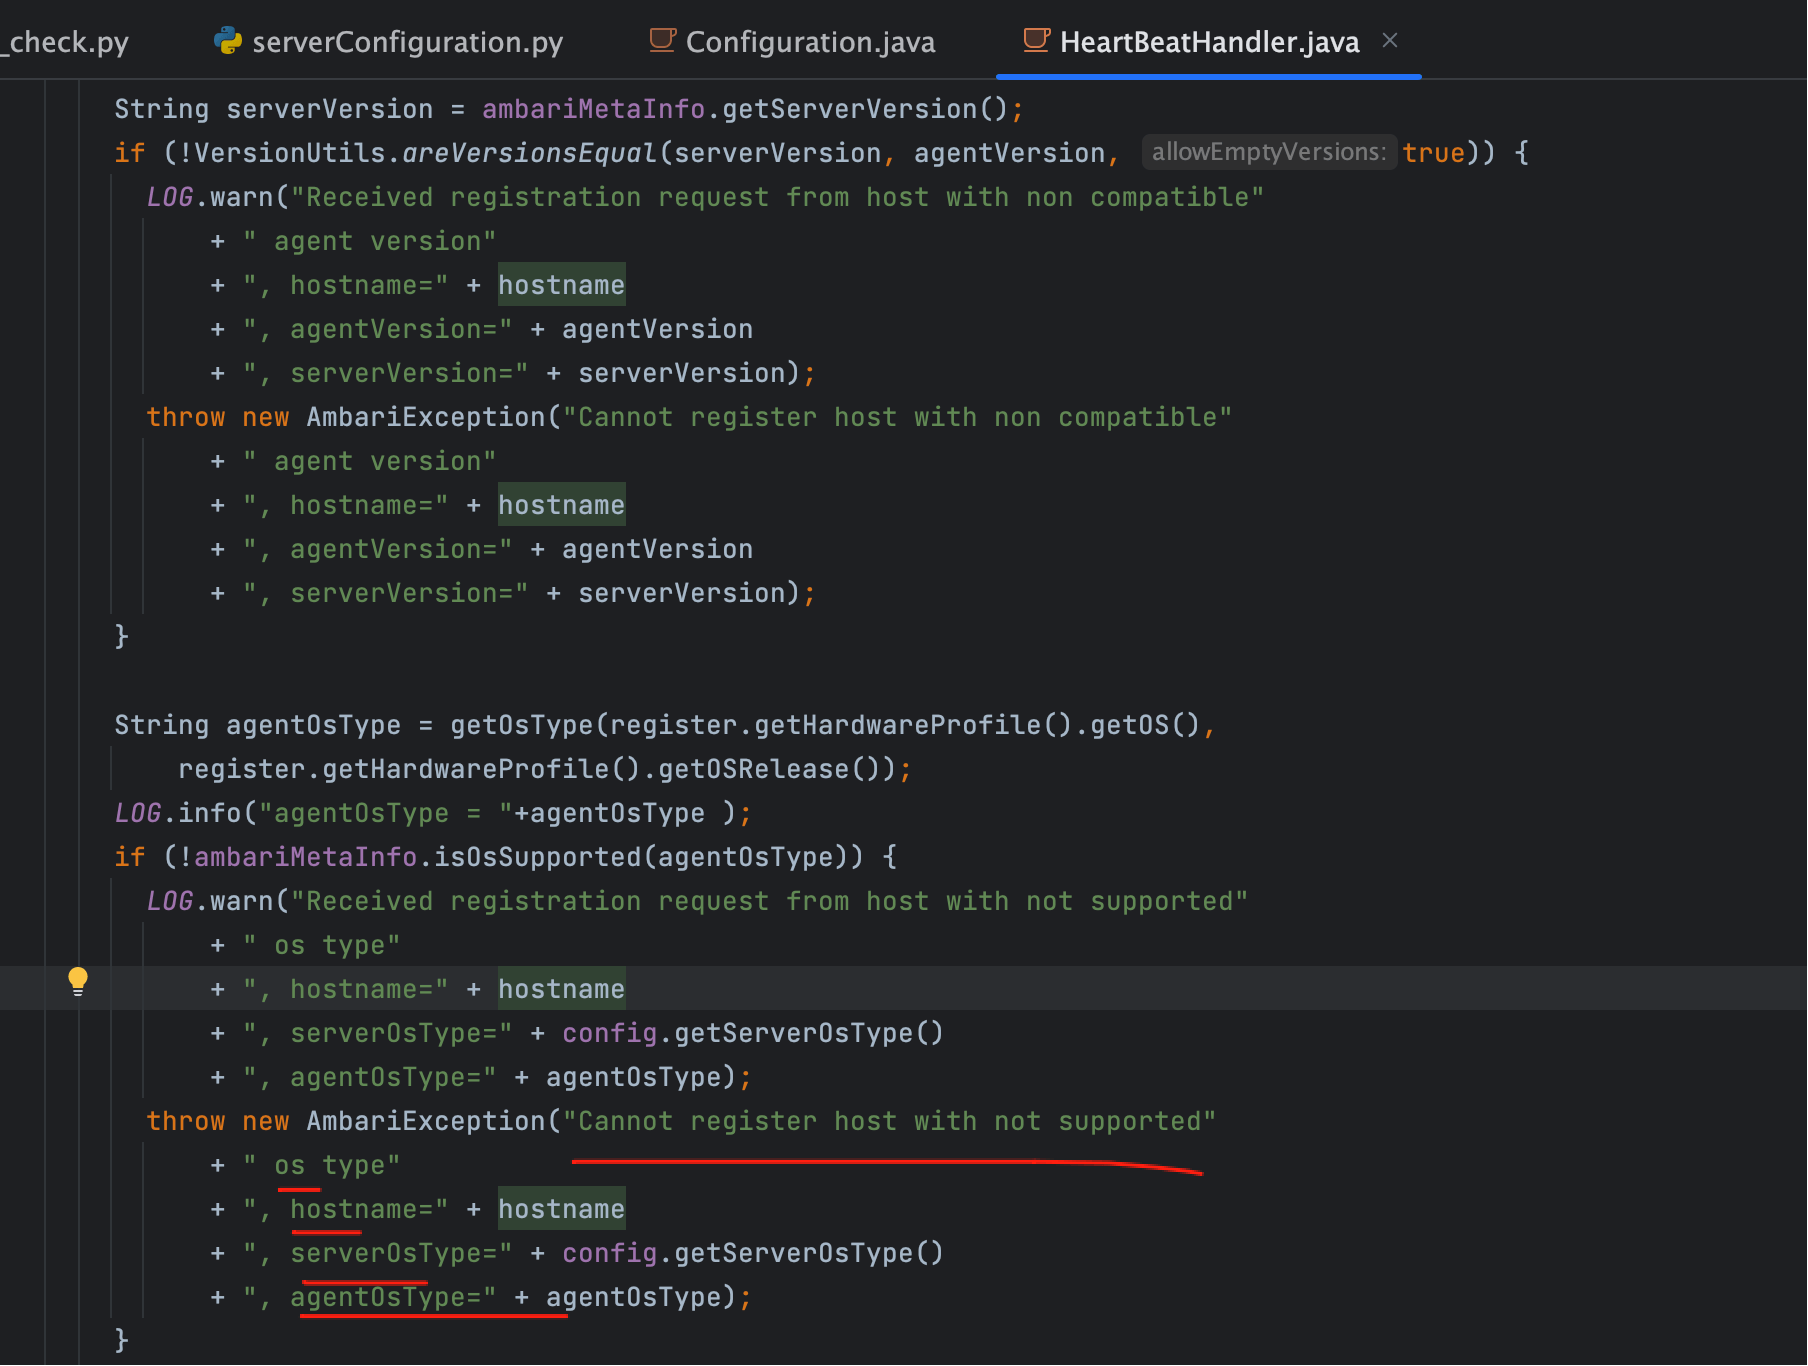This screenshot has height=1366, width=1808.
Task: Click the getOsType function call
Action: (x=521, y=725)
